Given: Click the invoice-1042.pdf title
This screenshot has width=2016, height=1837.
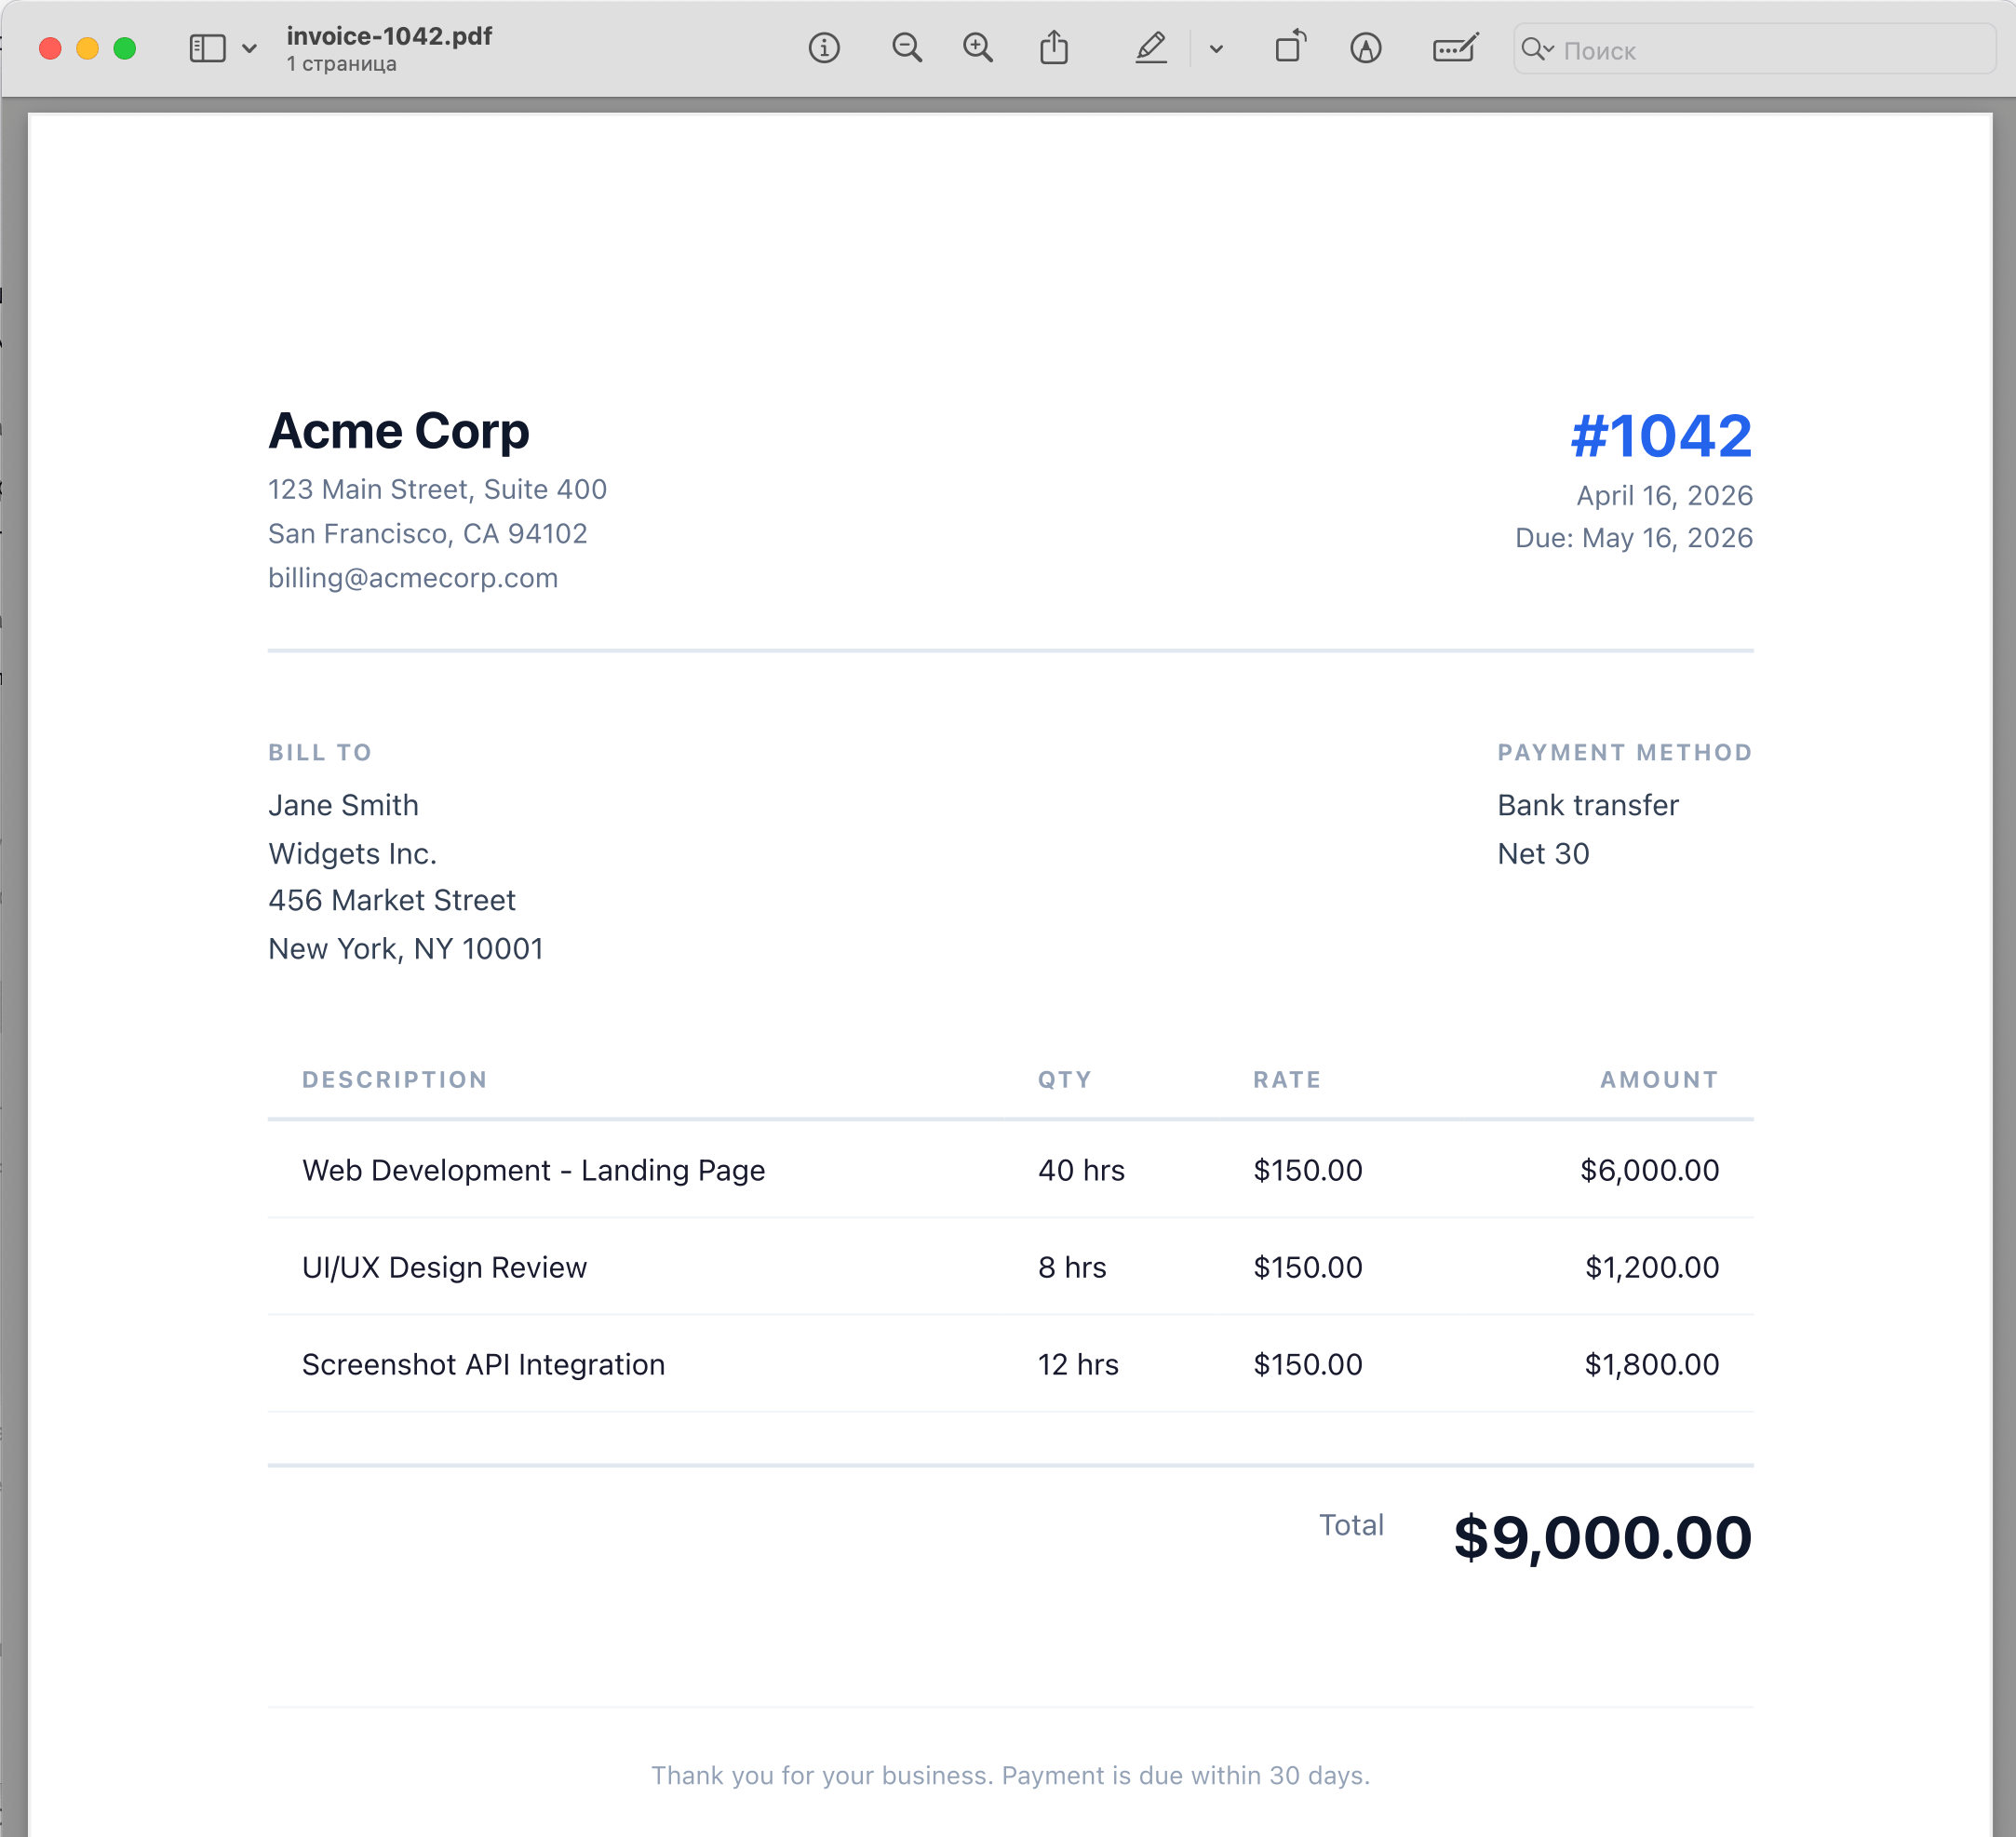Looking at the screenshot, I should 389,35.
